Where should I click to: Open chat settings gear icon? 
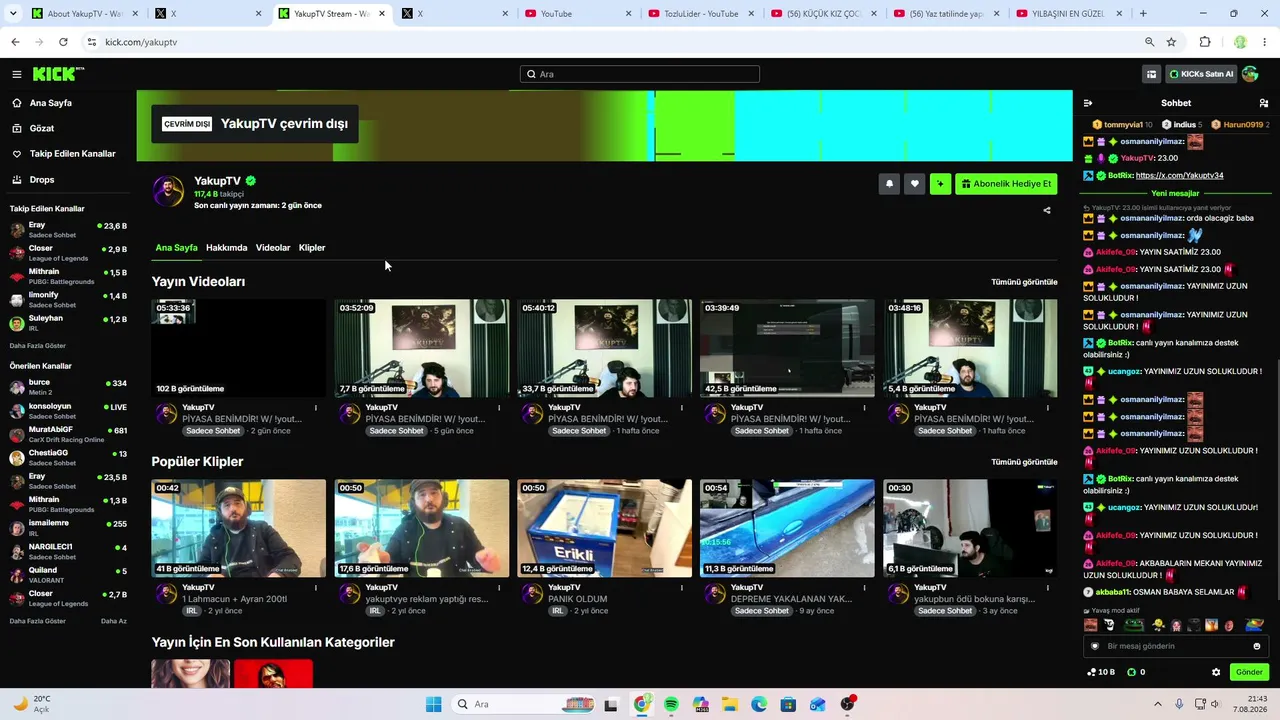[1216, 672]
